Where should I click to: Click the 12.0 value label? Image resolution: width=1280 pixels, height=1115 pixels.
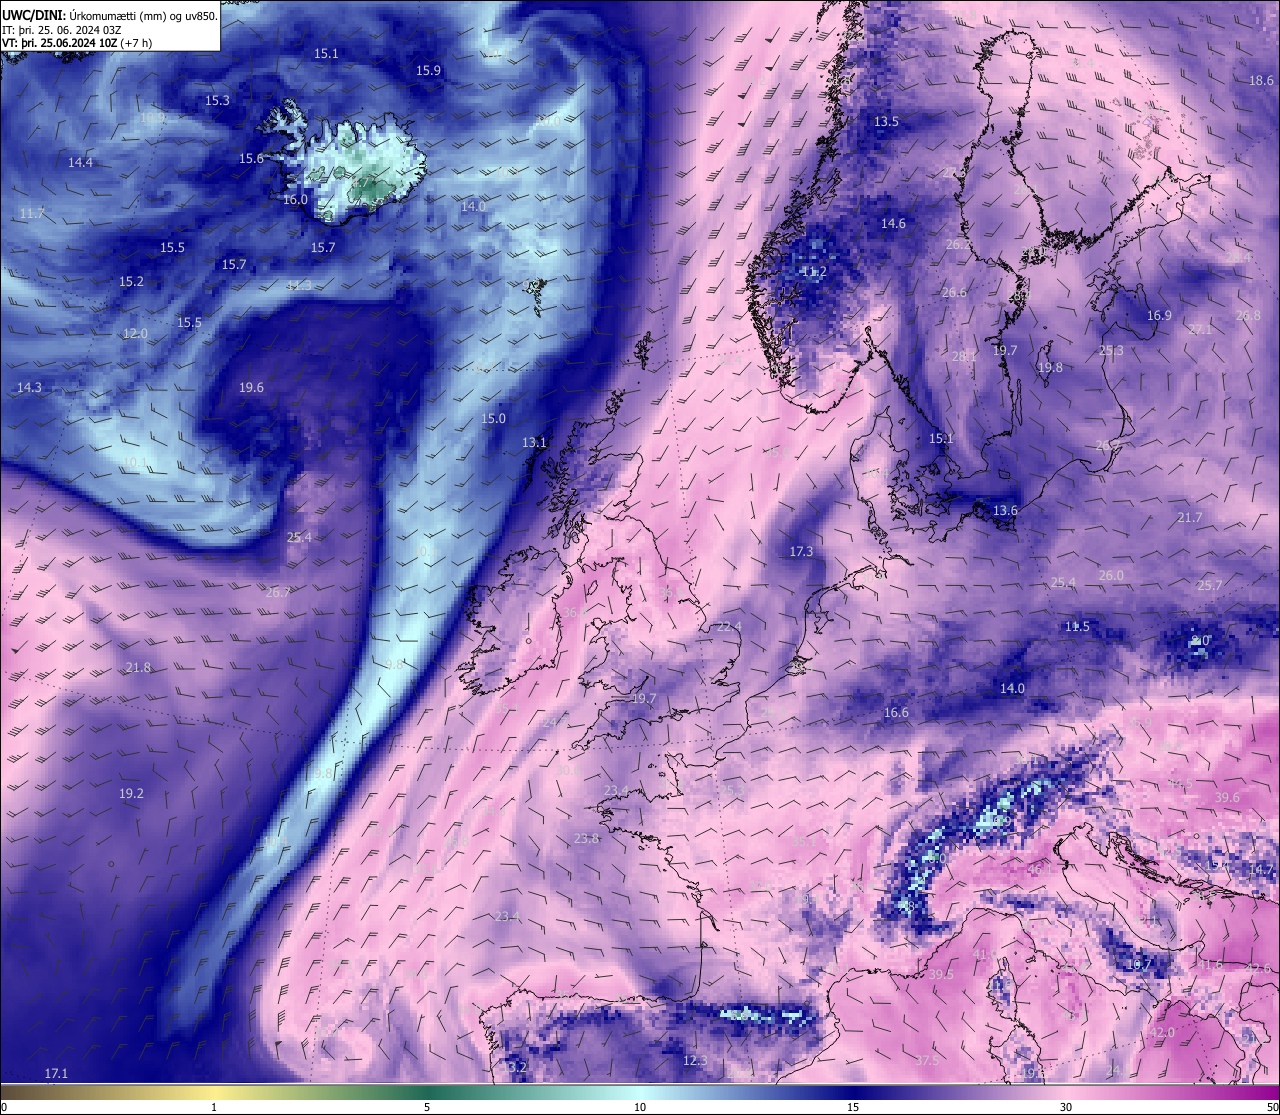coord(135,333)
